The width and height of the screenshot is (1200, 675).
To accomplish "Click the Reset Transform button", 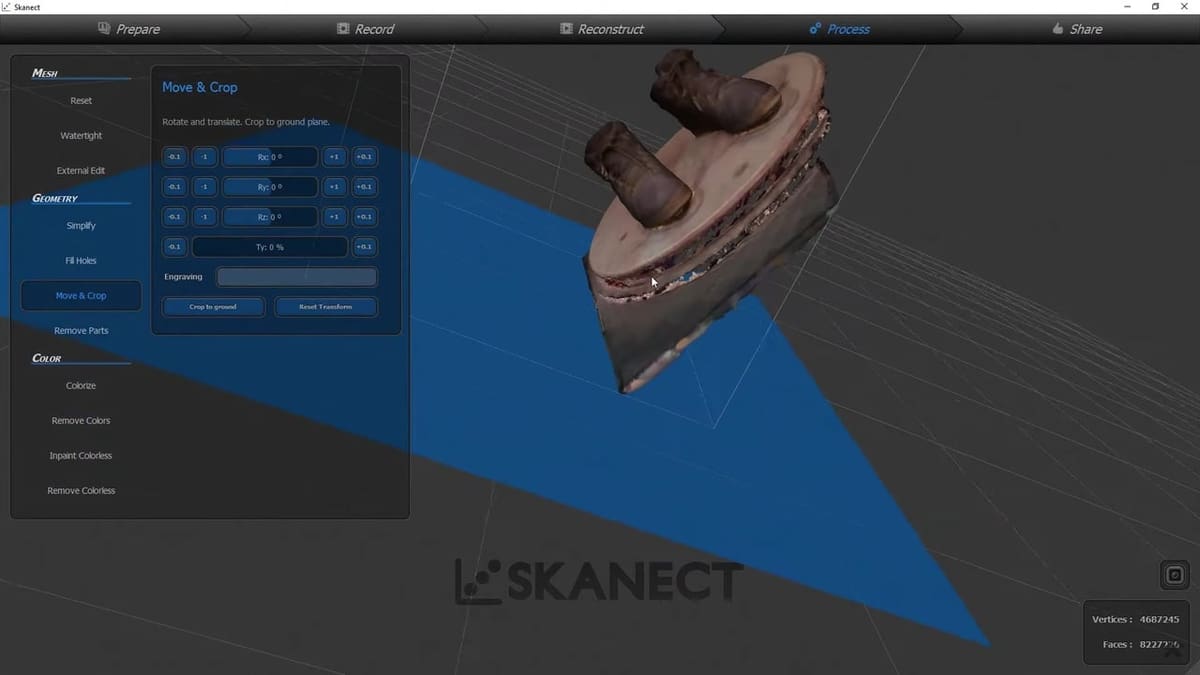I will coord(325,306).
